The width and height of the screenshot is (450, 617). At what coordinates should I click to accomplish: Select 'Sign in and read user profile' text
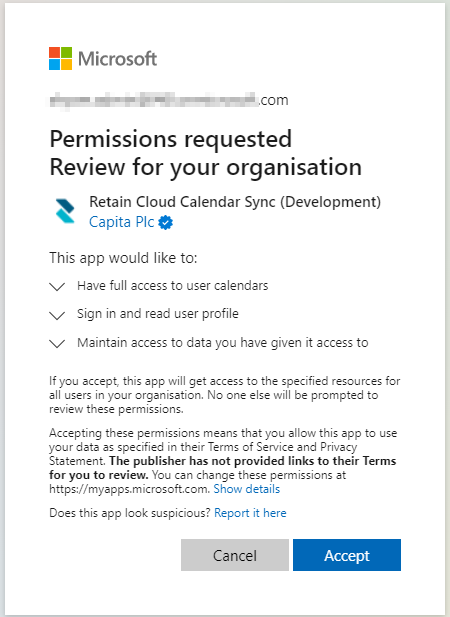tap(158, 314)
